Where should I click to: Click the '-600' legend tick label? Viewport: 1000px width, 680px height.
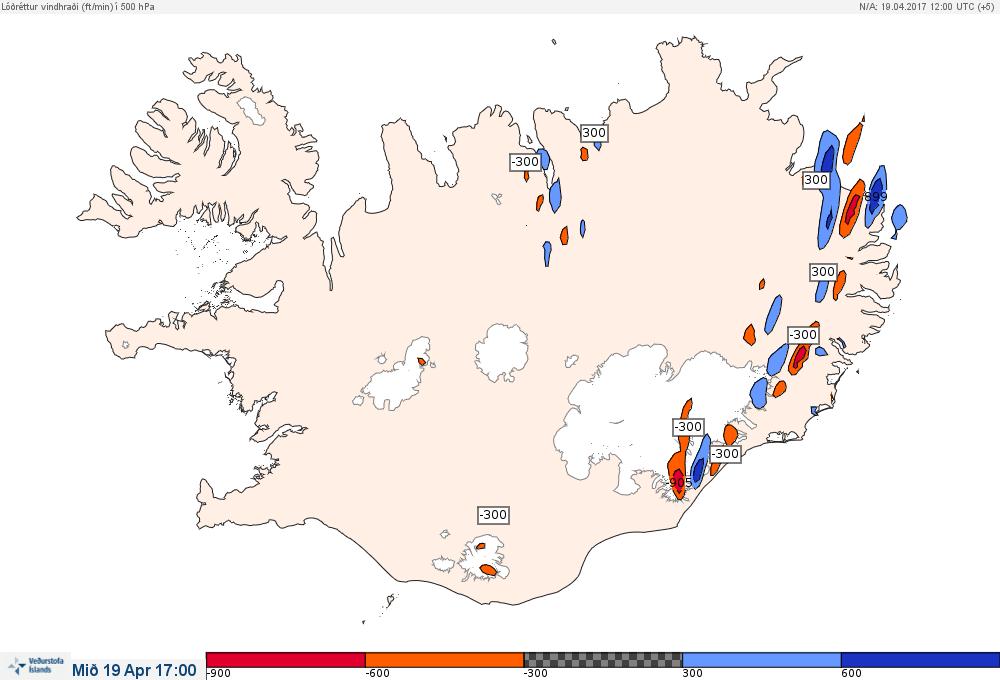pos(377,674)
